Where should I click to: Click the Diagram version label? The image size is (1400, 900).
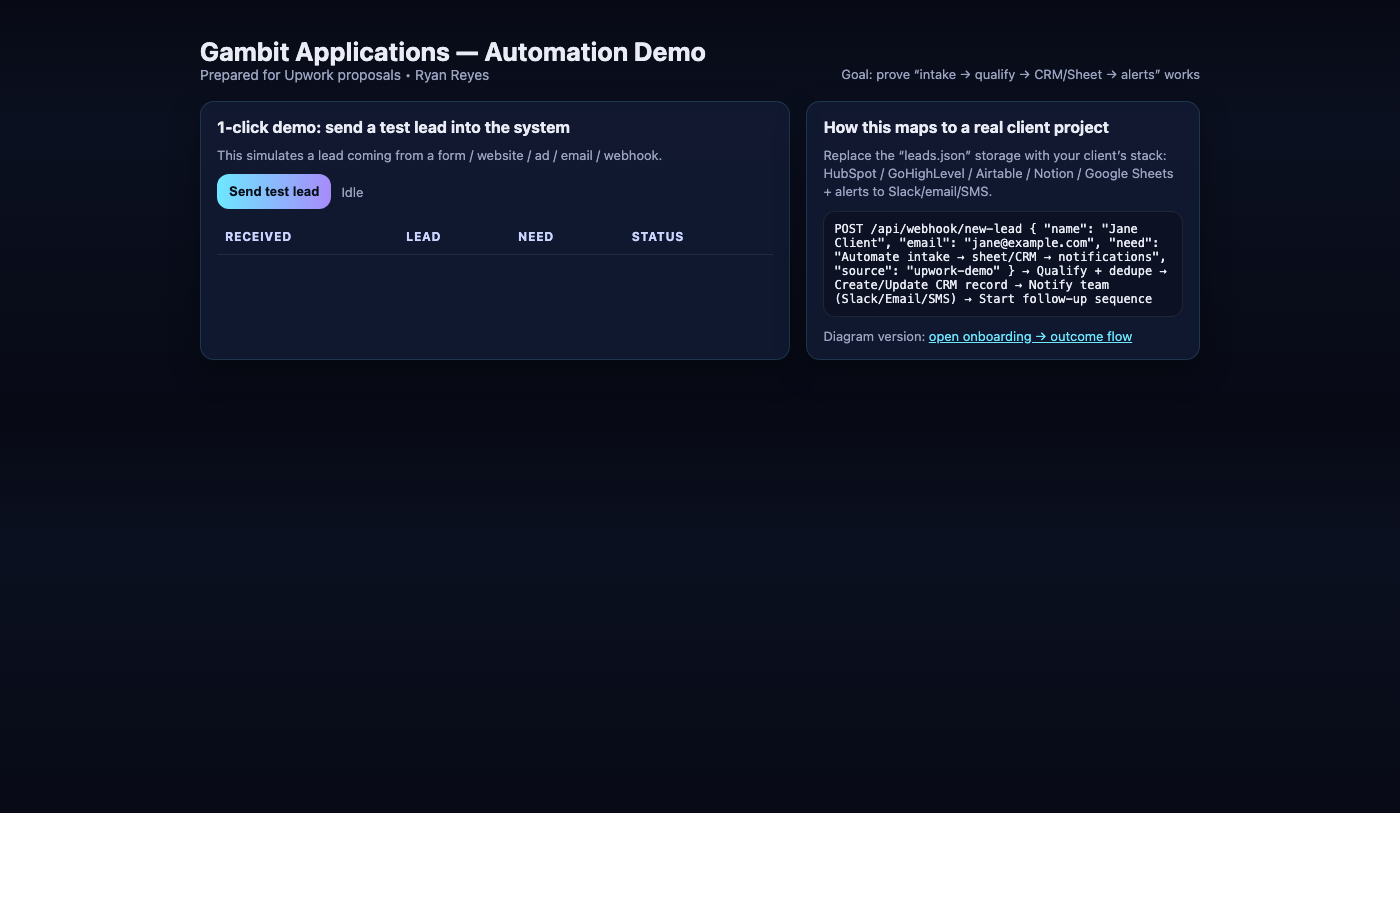pos(874,337)
